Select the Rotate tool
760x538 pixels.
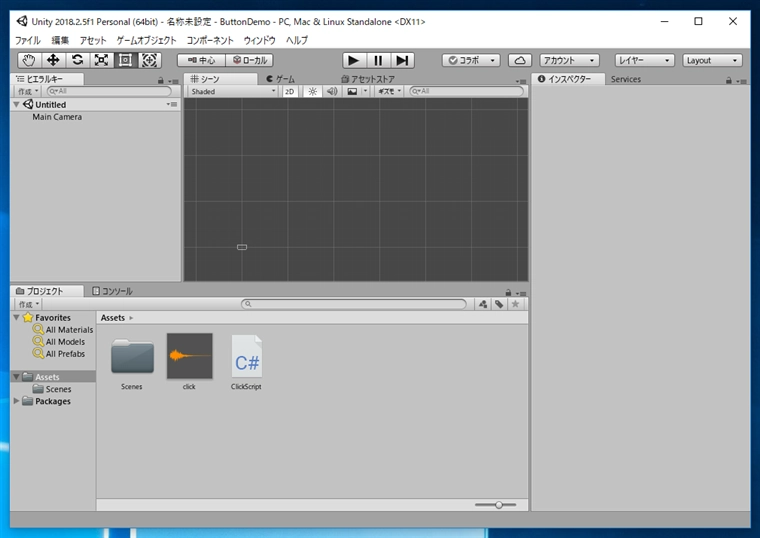(x=77, y=60)
